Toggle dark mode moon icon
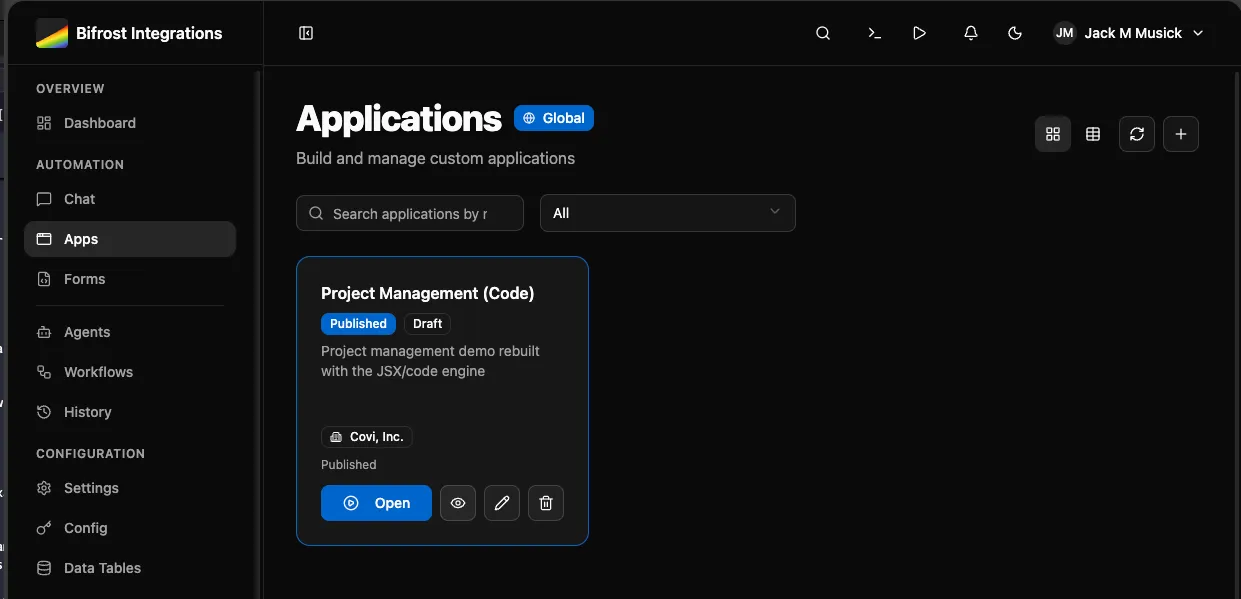This screenshot has width=1241, height=599. [1015, 33]
